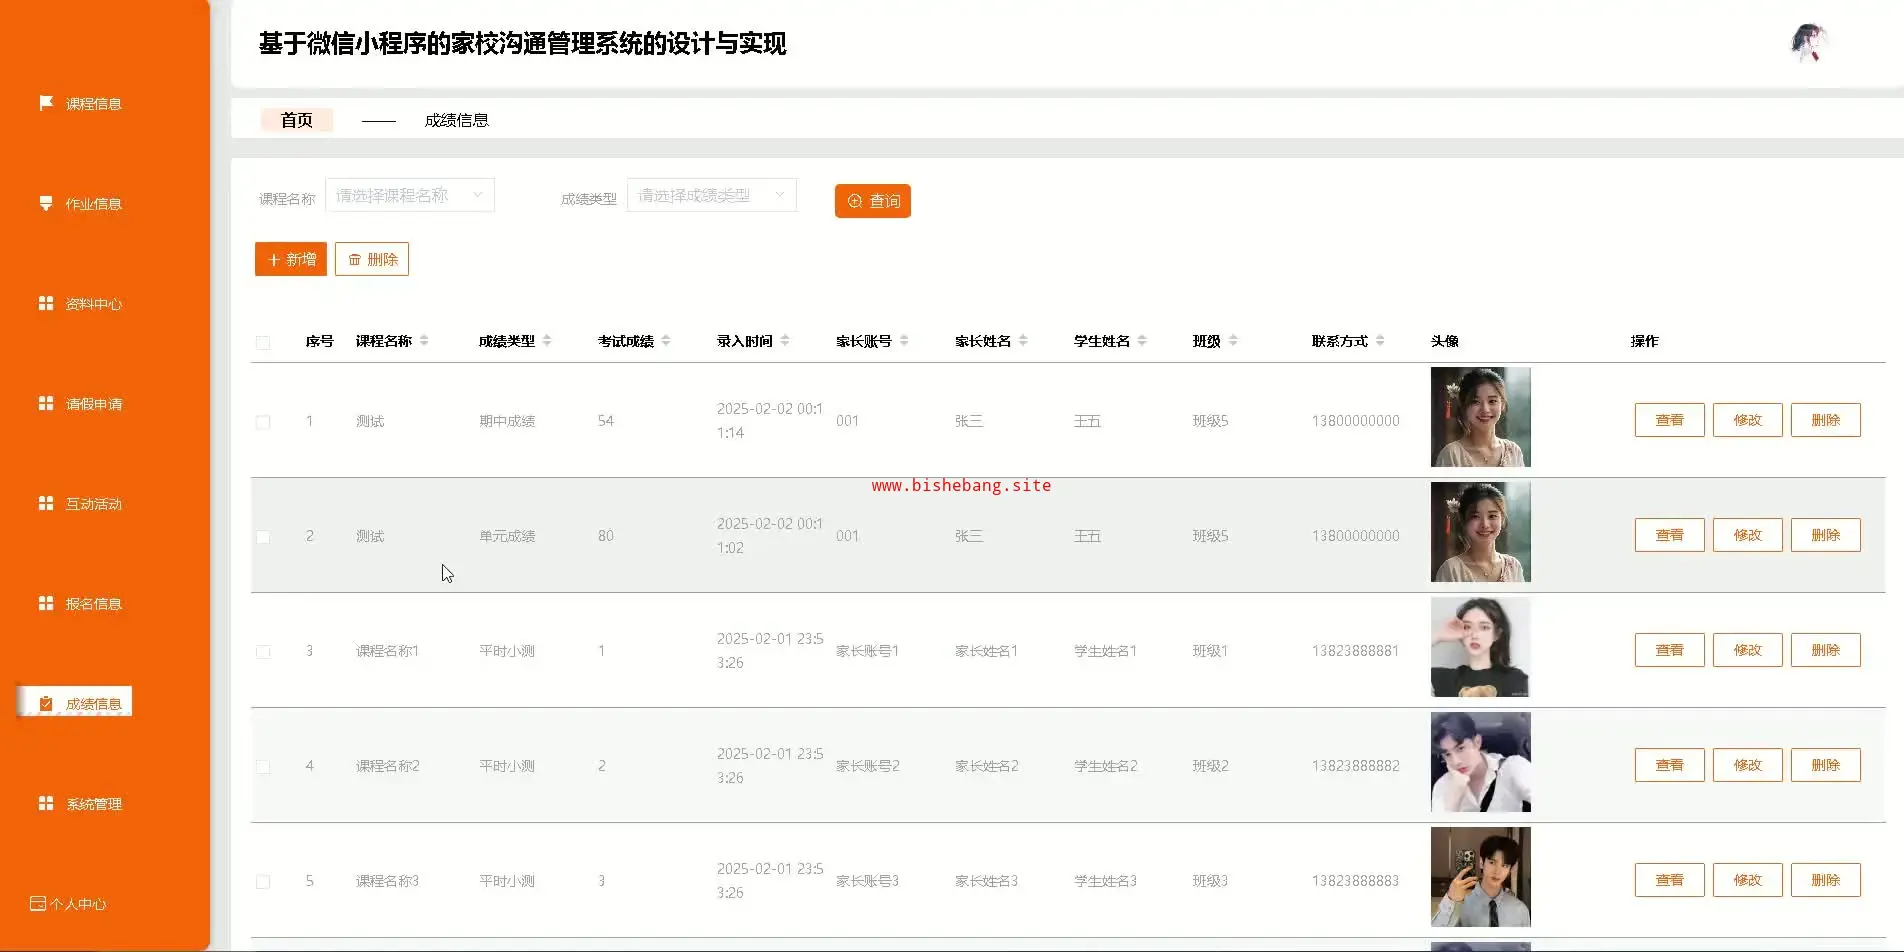1904x952 pixels.
Task: Expand the 课程名称 dropdown
Action: click(409, 195)
